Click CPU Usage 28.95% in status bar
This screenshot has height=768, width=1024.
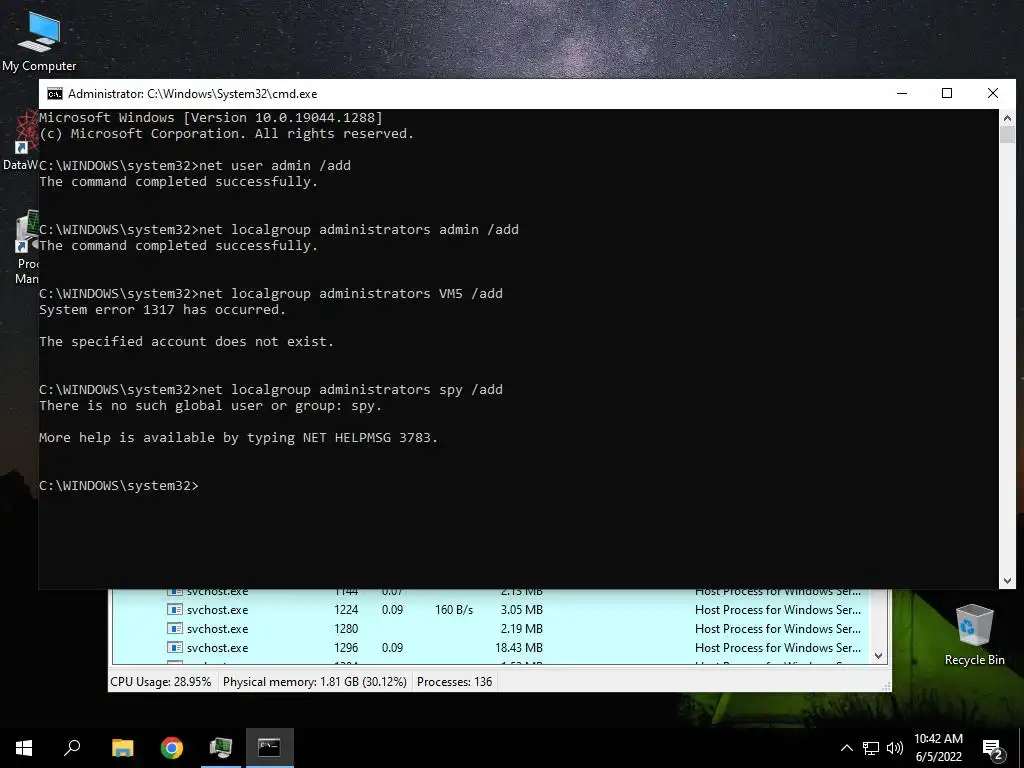pyautogui.click(x=161, y=682)
